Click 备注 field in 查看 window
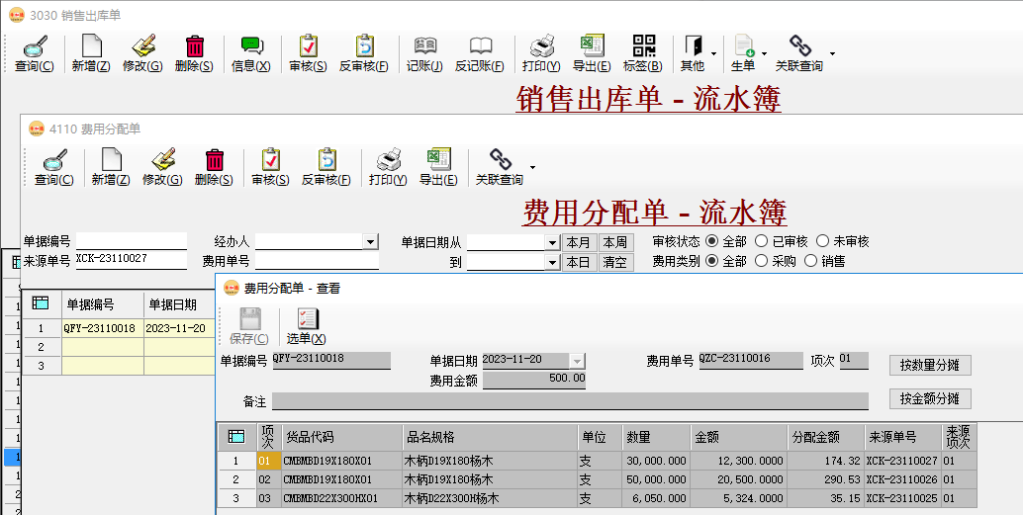This screenshot has height=516, width=1023. [x=570, y=401]
